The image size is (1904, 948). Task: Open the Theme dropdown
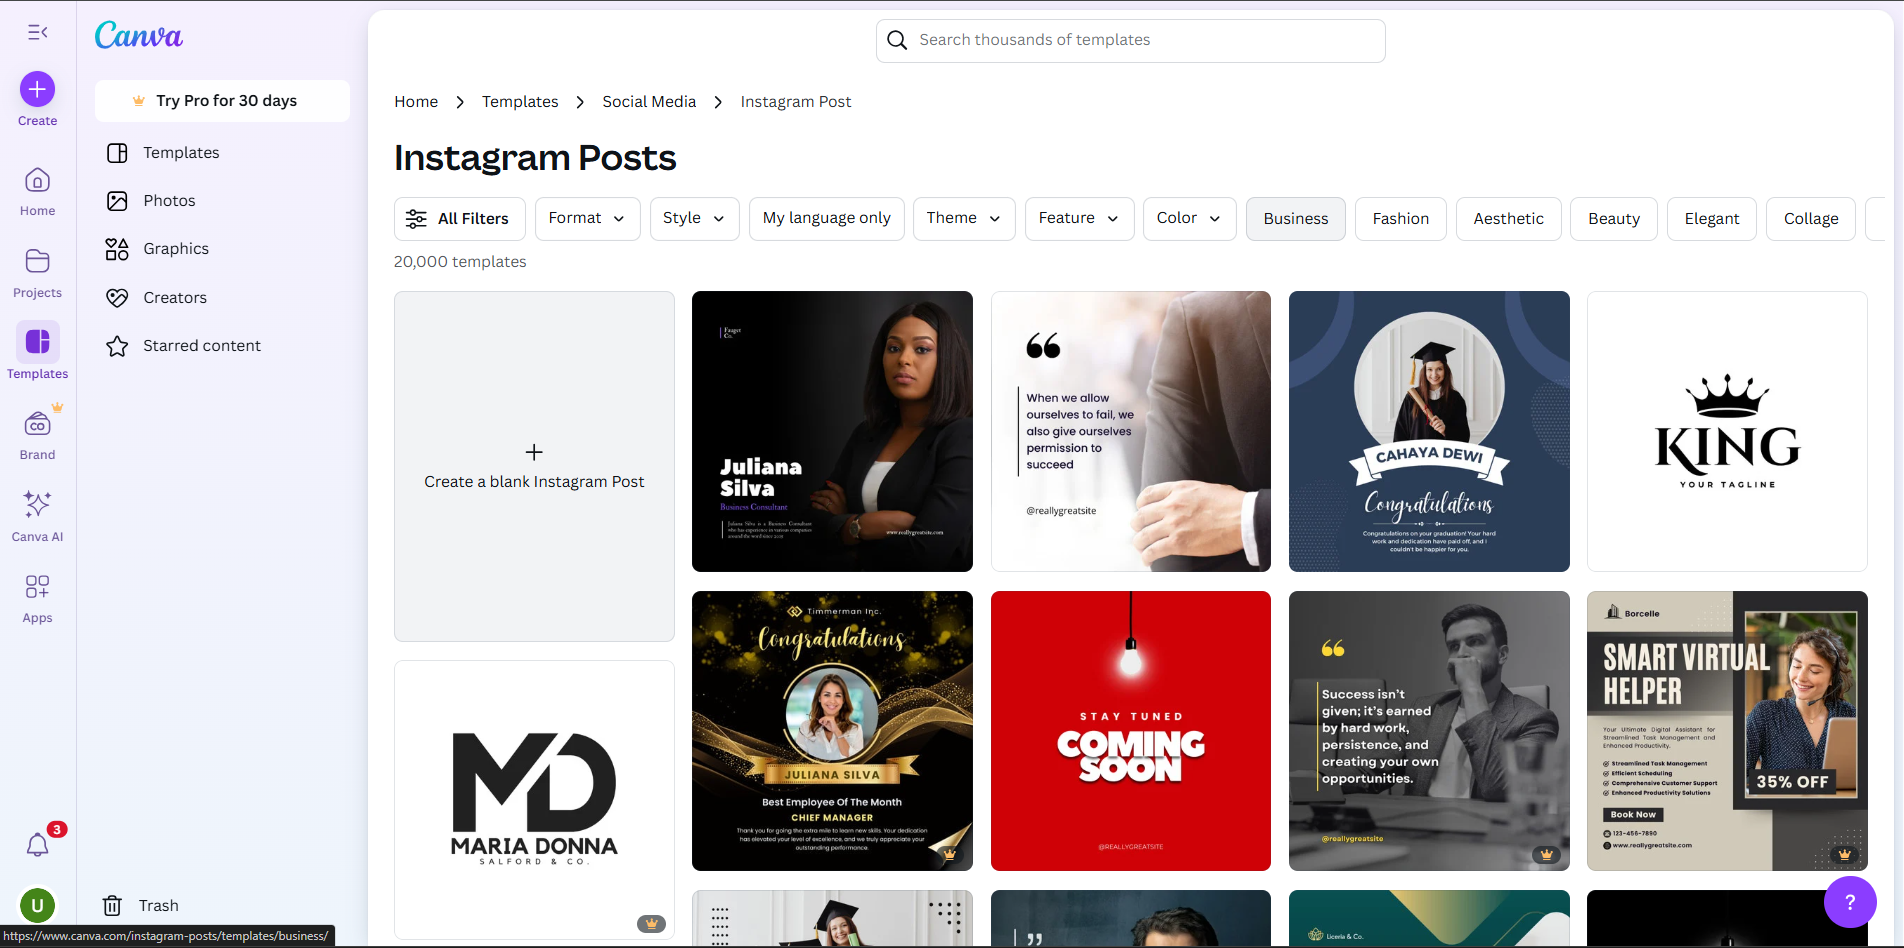963,218
